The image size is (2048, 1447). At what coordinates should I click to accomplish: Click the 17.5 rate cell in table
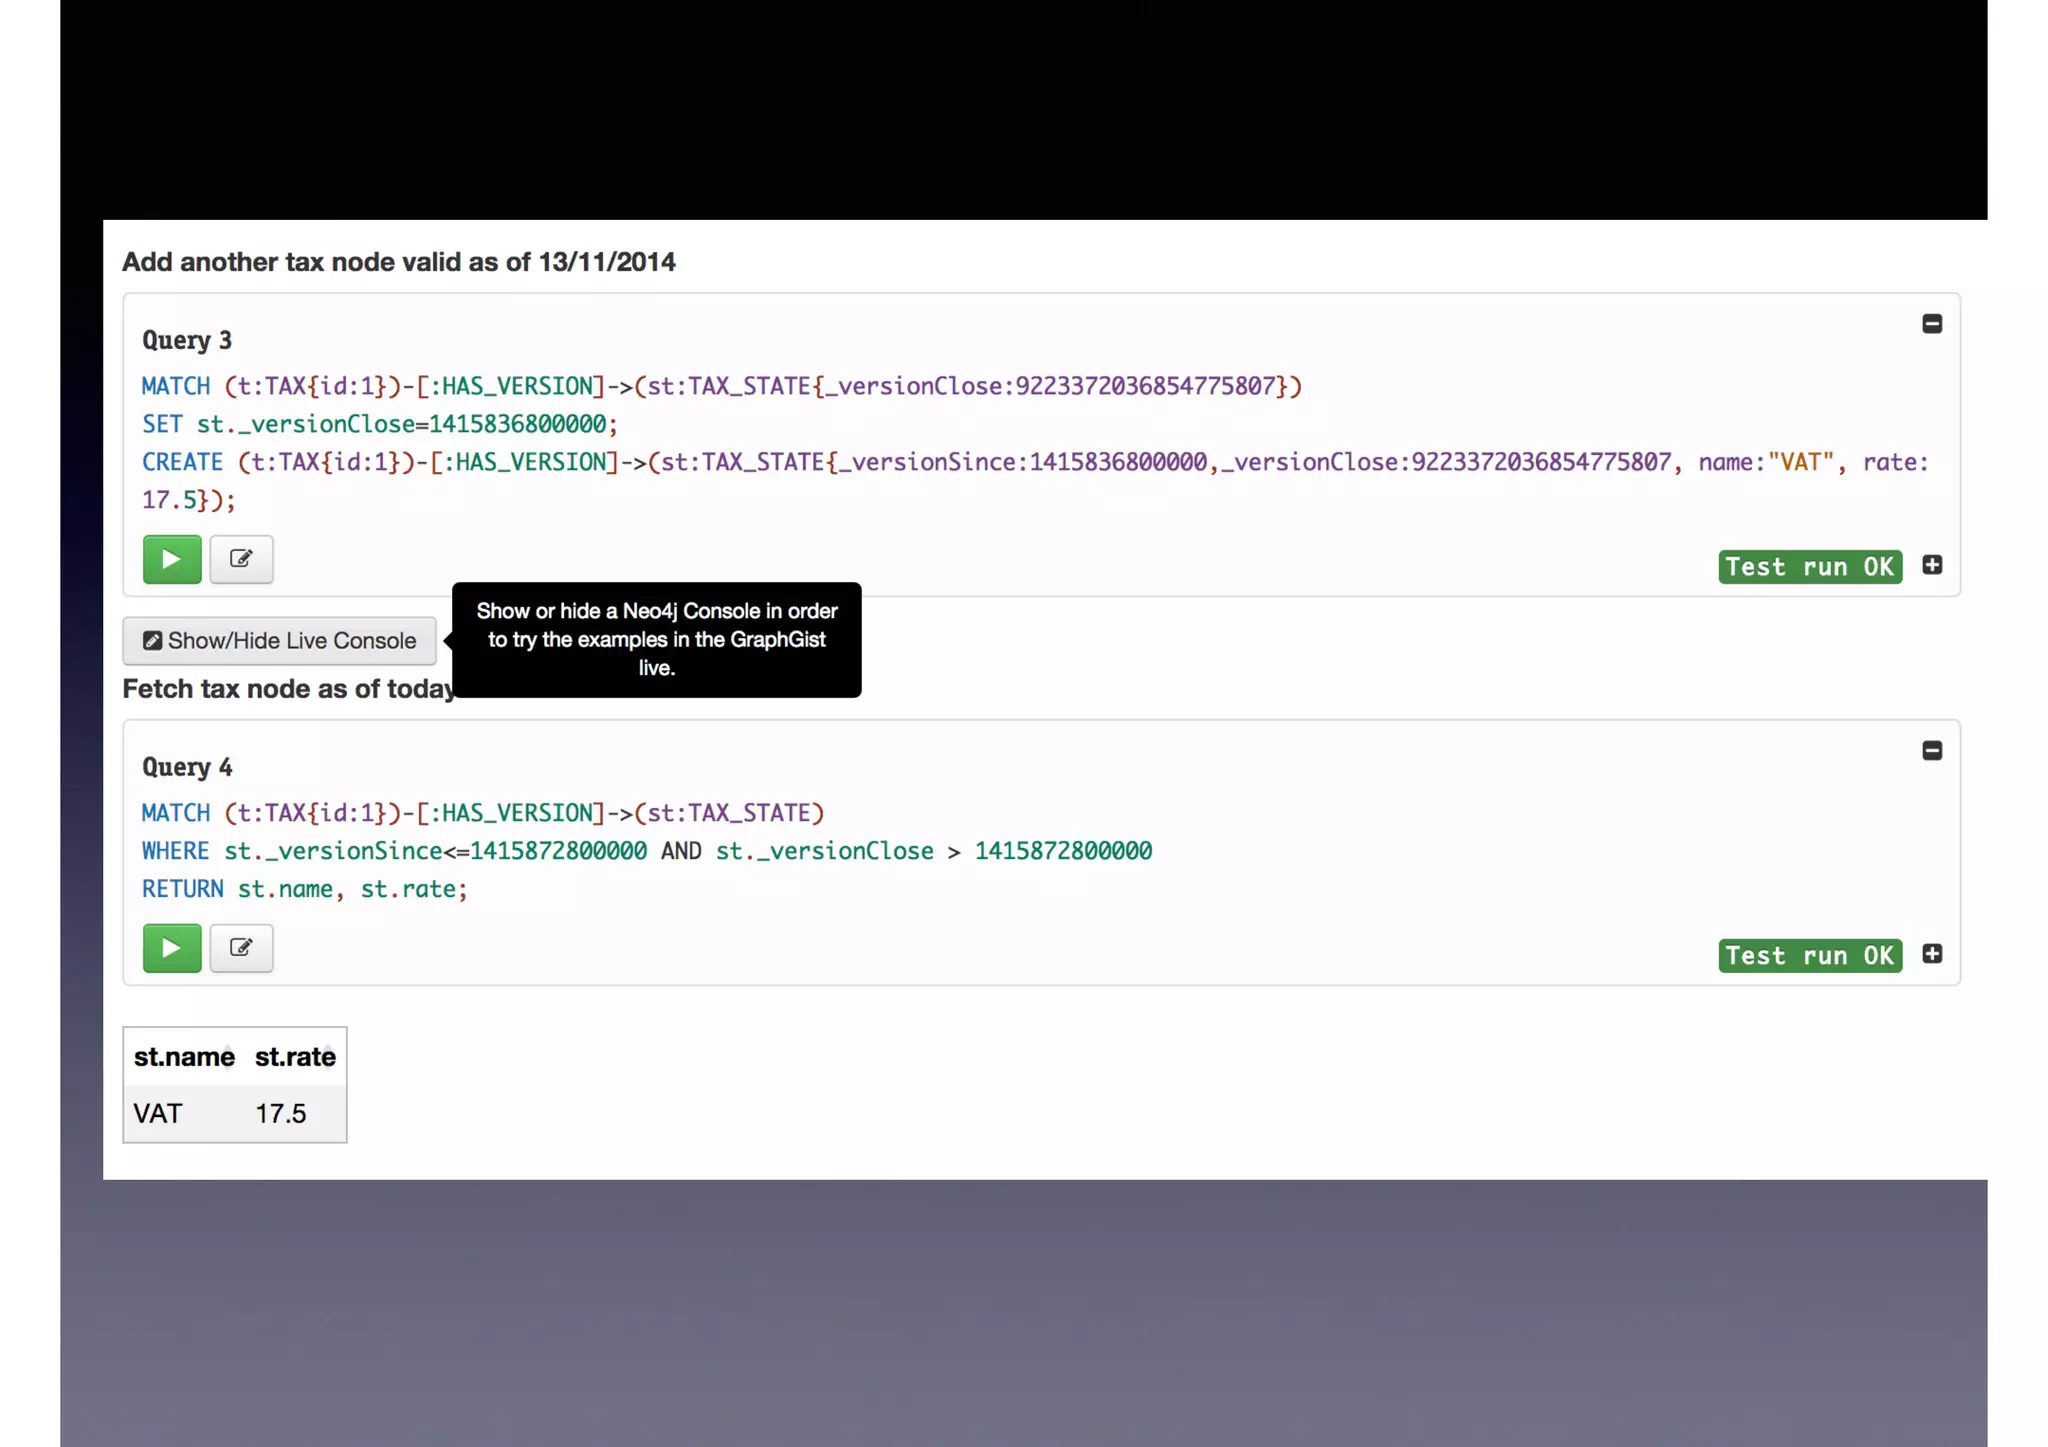click(x=280, y=1114)
